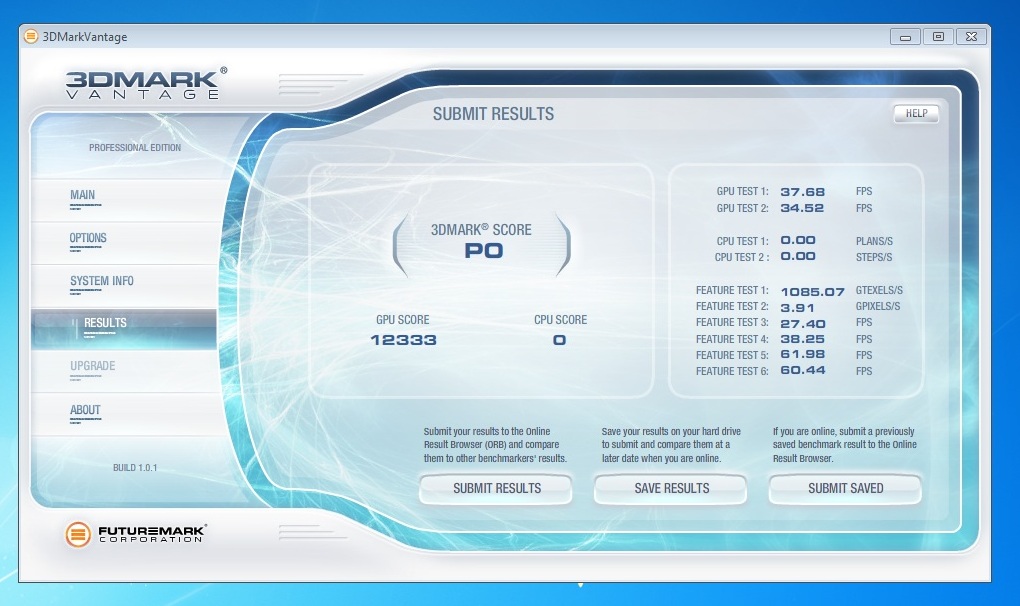Click CPU Test 2 value 0.00
This screenshot has width=1020, height=606.
798,256
